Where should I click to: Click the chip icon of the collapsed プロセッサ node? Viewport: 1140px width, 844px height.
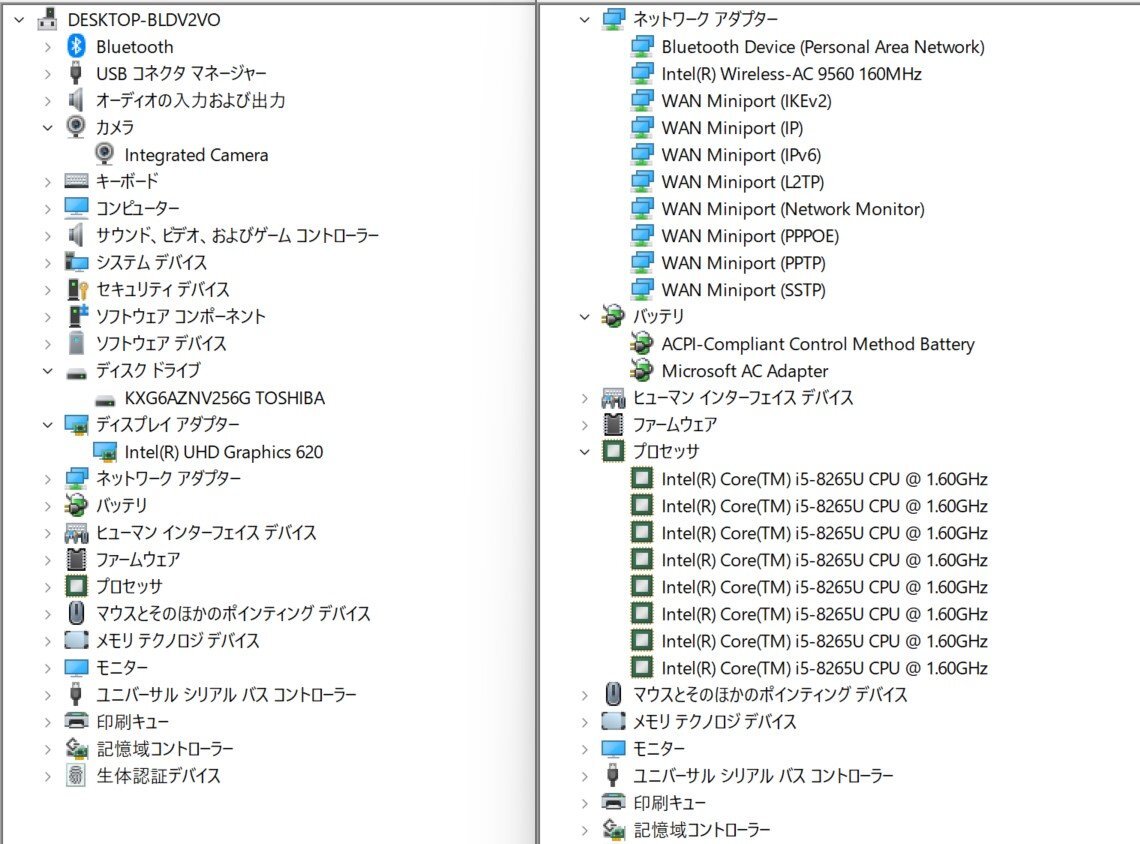point(76,586)
